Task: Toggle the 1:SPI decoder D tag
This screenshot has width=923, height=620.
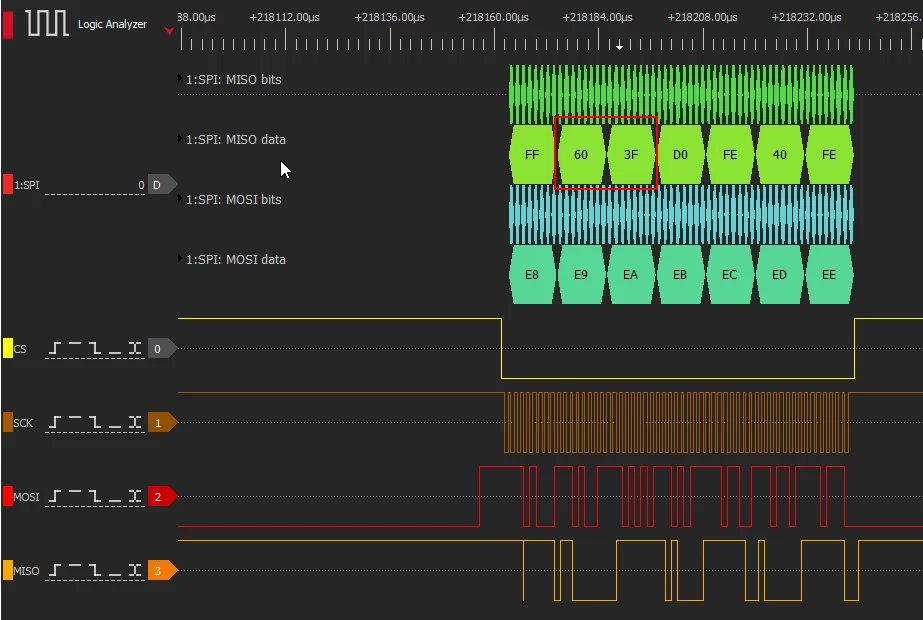Action: pyautogui.click(x=160, y=185)
